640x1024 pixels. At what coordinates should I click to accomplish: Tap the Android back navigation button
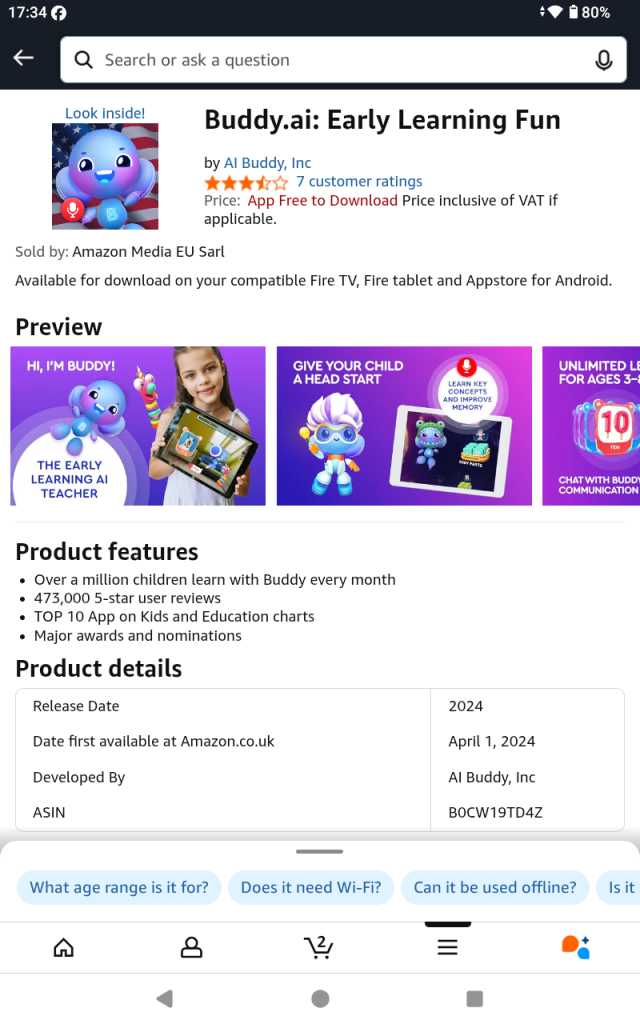point(165,999)
